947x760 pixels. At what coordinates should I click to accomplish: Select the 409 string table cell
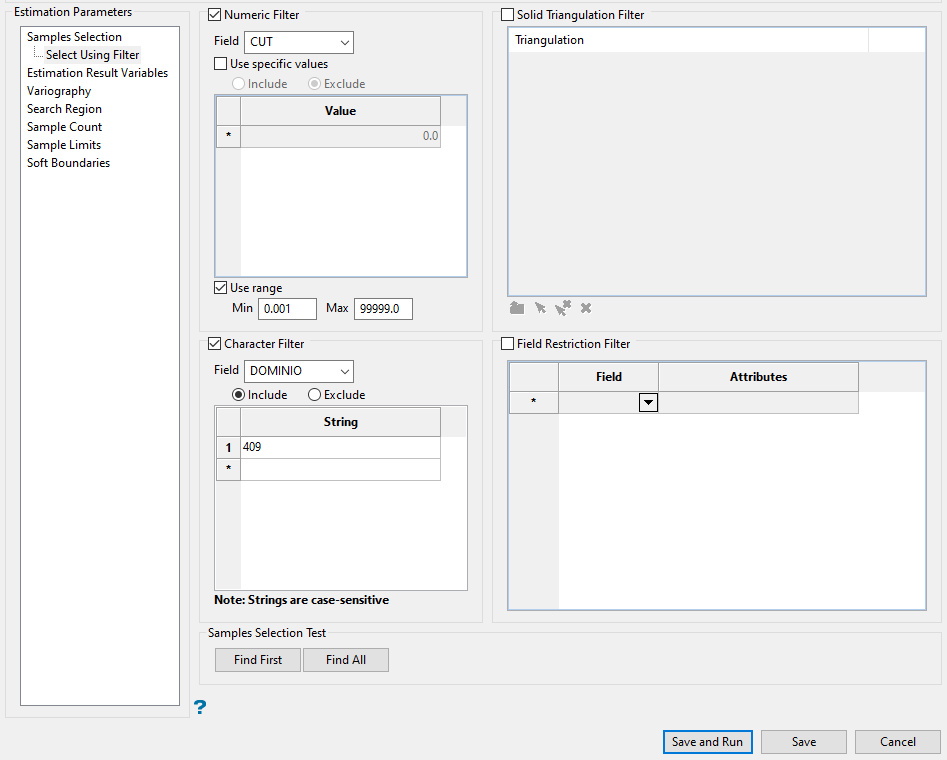pos(340,448)
